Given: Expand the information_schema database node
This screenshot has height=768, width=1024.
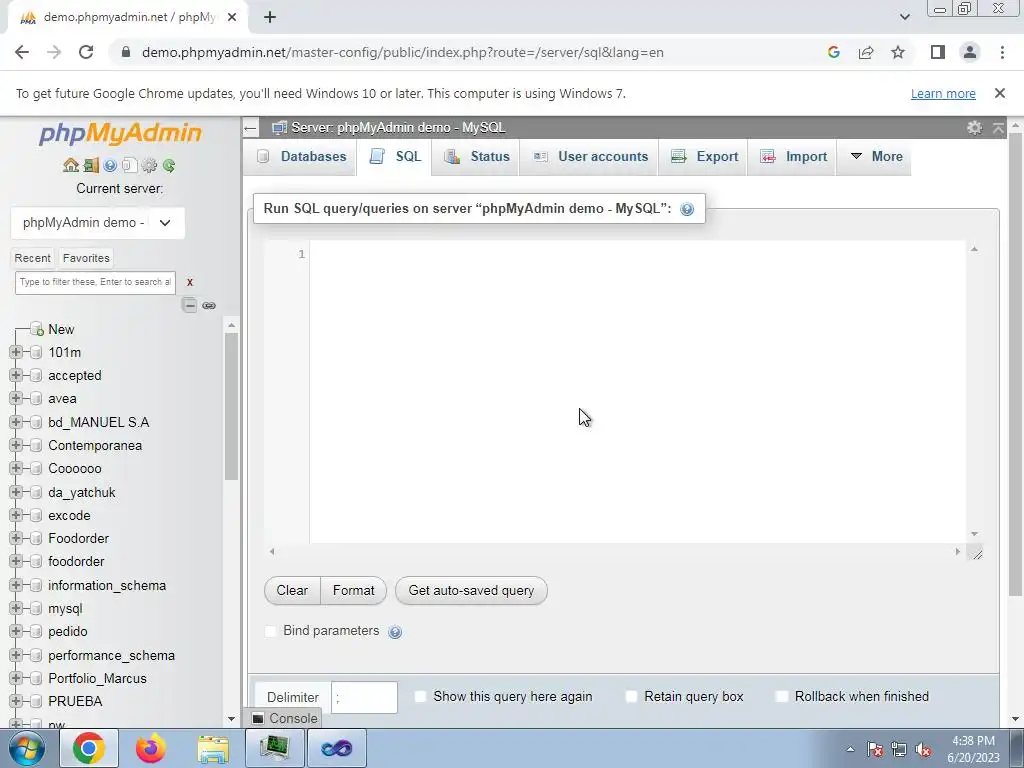Looking at the screenshot, I should pos(16,585).
